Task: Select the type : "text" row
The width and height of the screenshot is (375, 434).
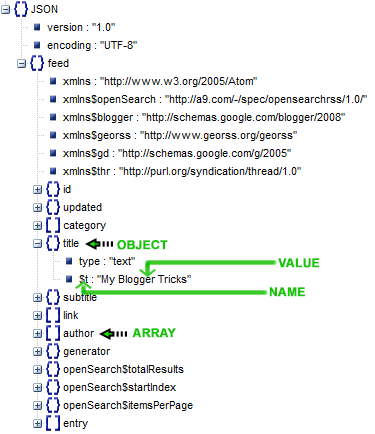Action: 107,261
